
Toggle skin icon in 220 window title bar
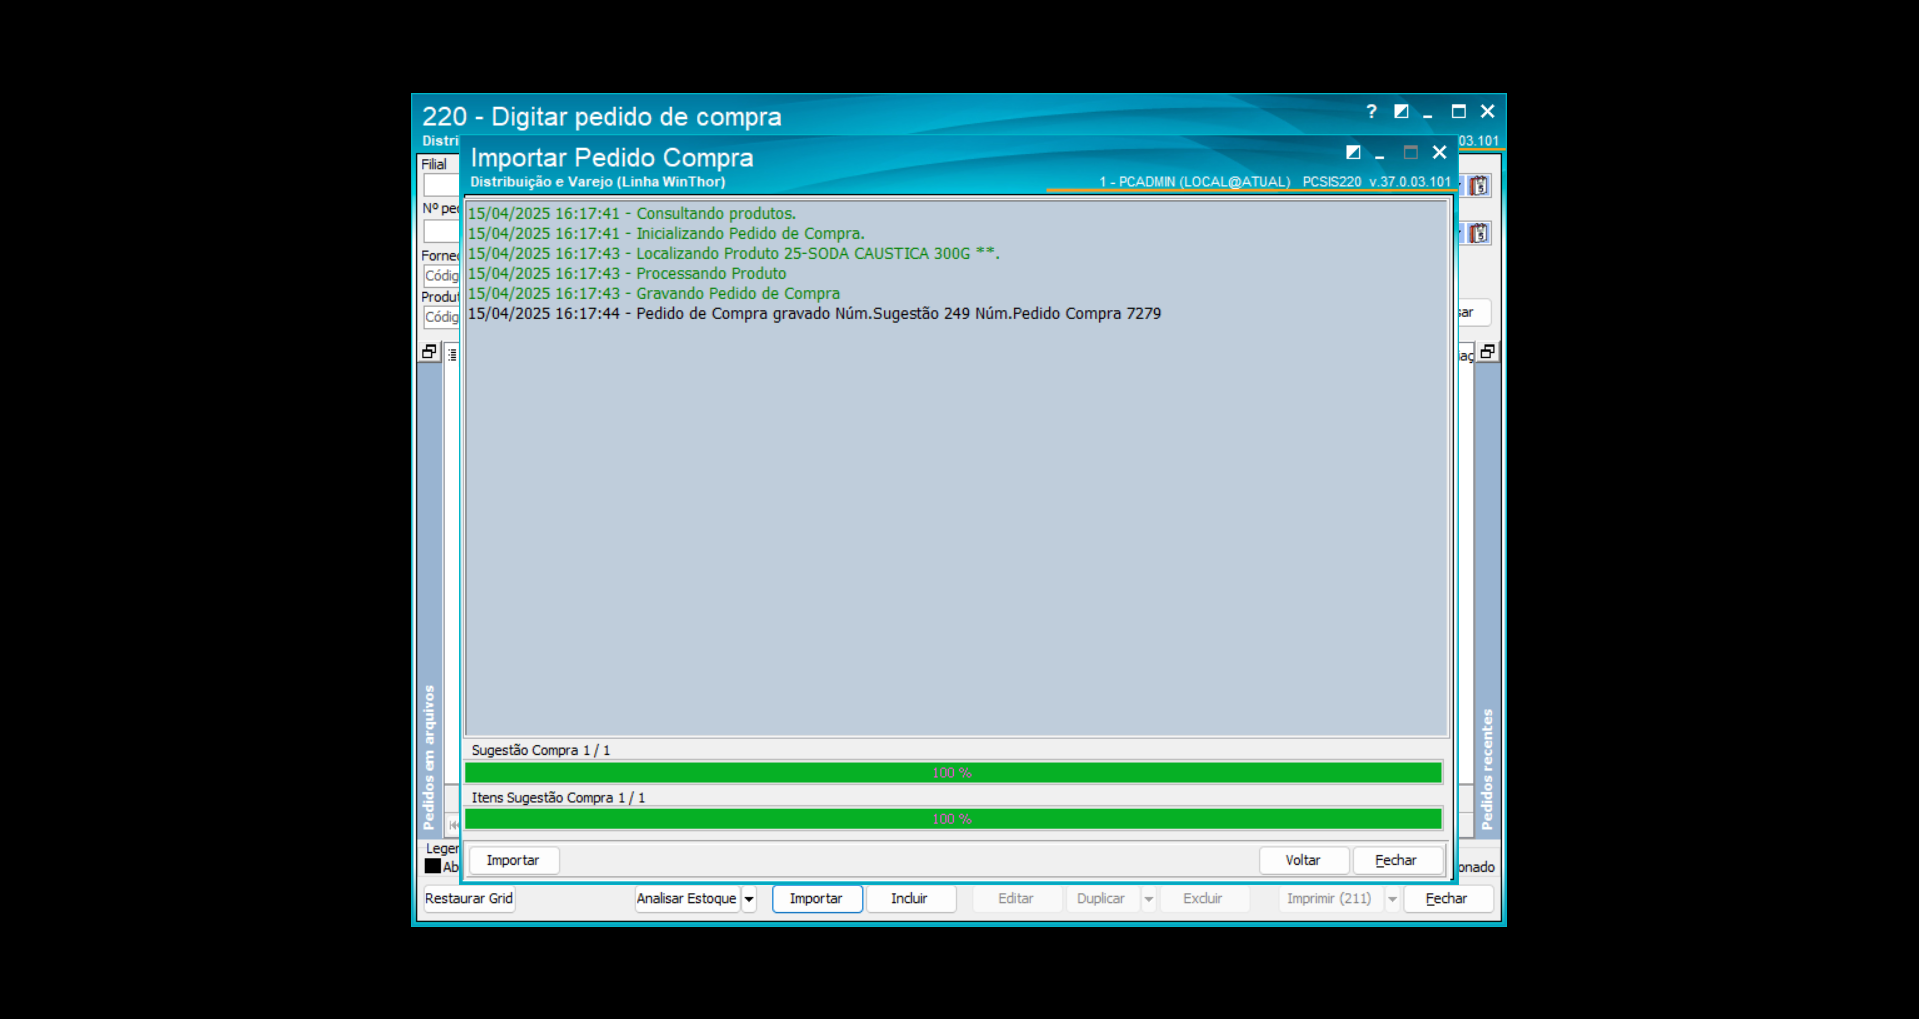pos(1401,112)
